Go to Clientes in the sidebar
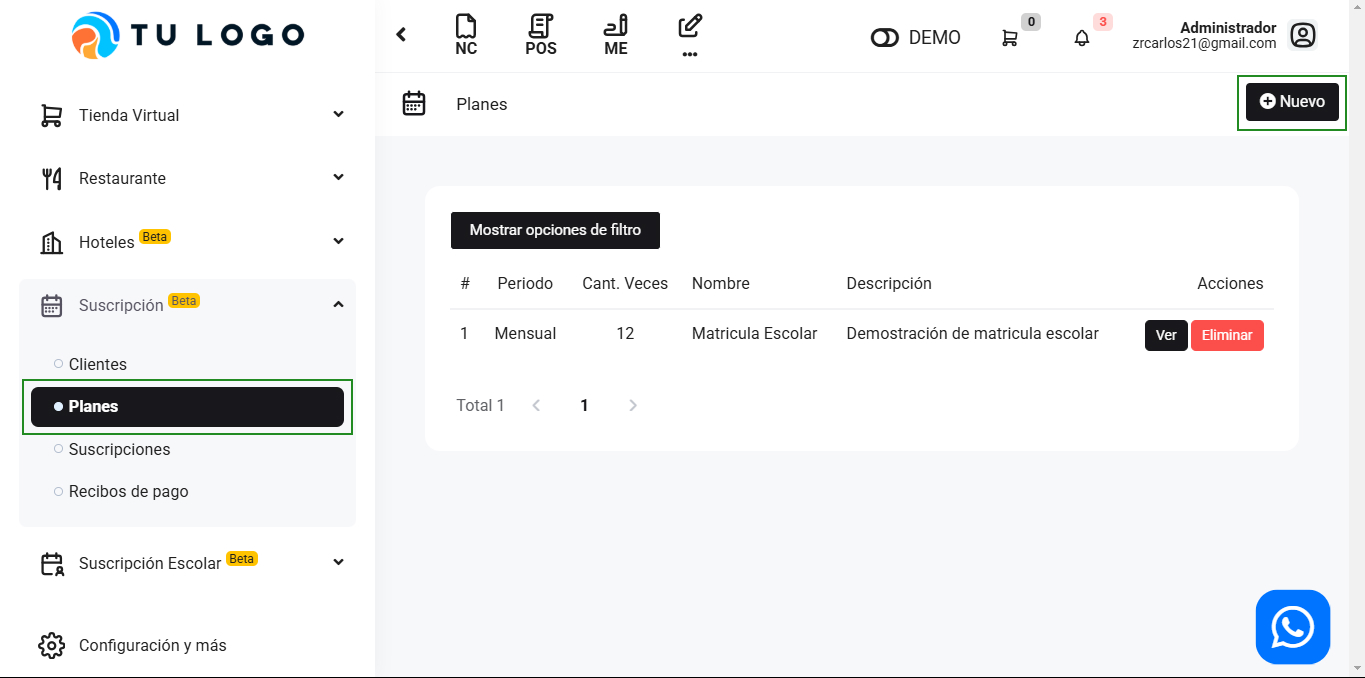Screen dimensions: 1365x678 98,364
